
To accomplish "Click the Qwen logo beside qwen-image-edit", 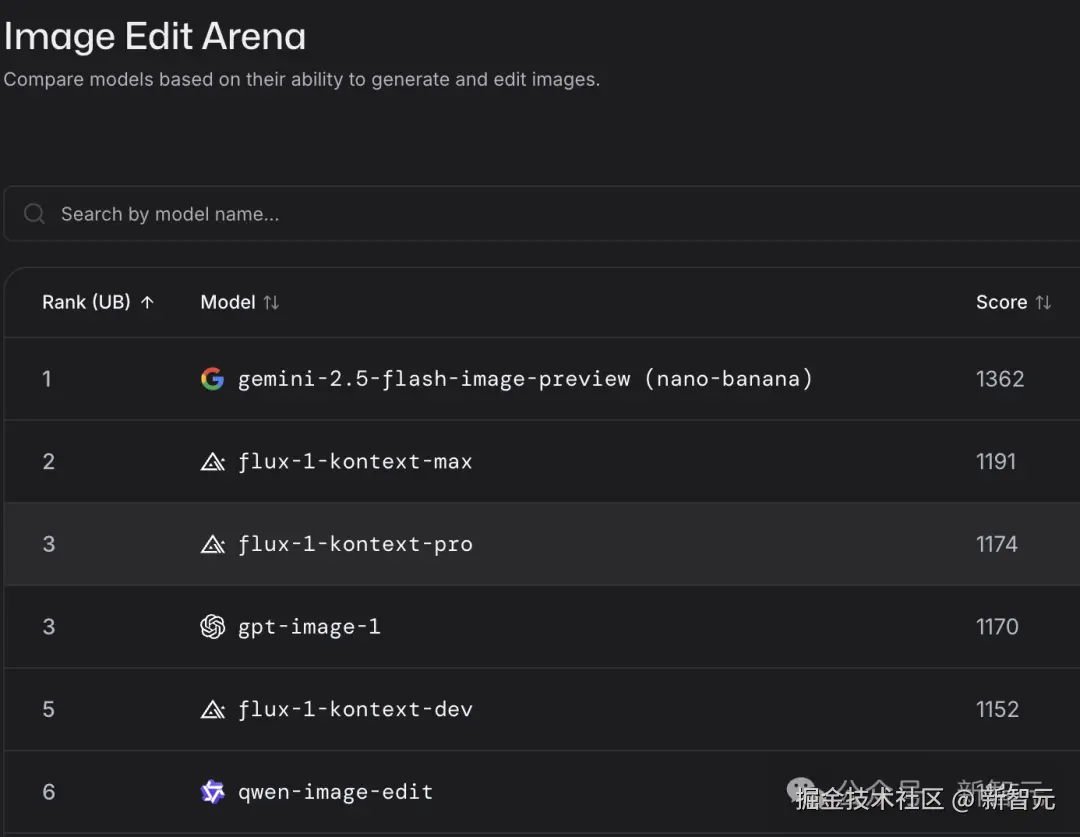I will tap(212, 792).
